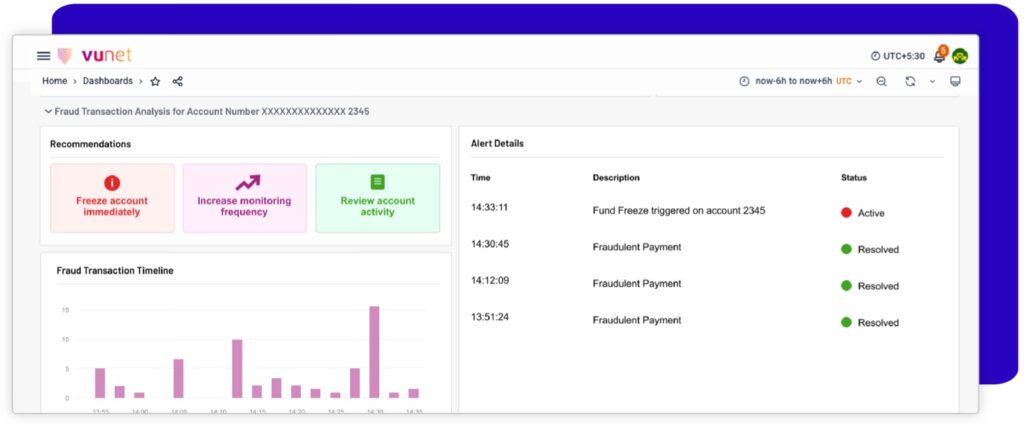Collapse the Fraud Transaction Analysis row
Screen dimensions: 1024x424
tap(48, 112)
